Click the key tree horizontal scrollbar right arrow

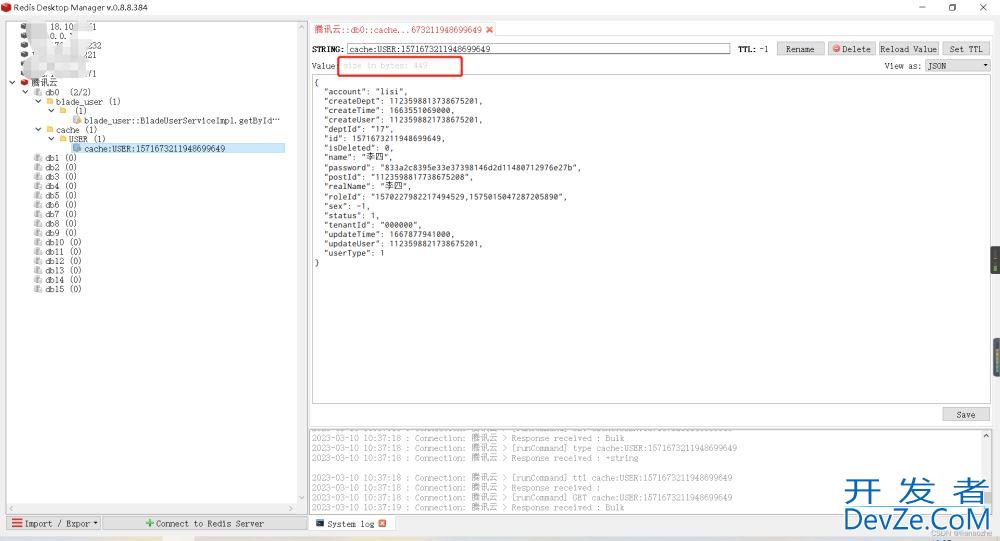291,508
